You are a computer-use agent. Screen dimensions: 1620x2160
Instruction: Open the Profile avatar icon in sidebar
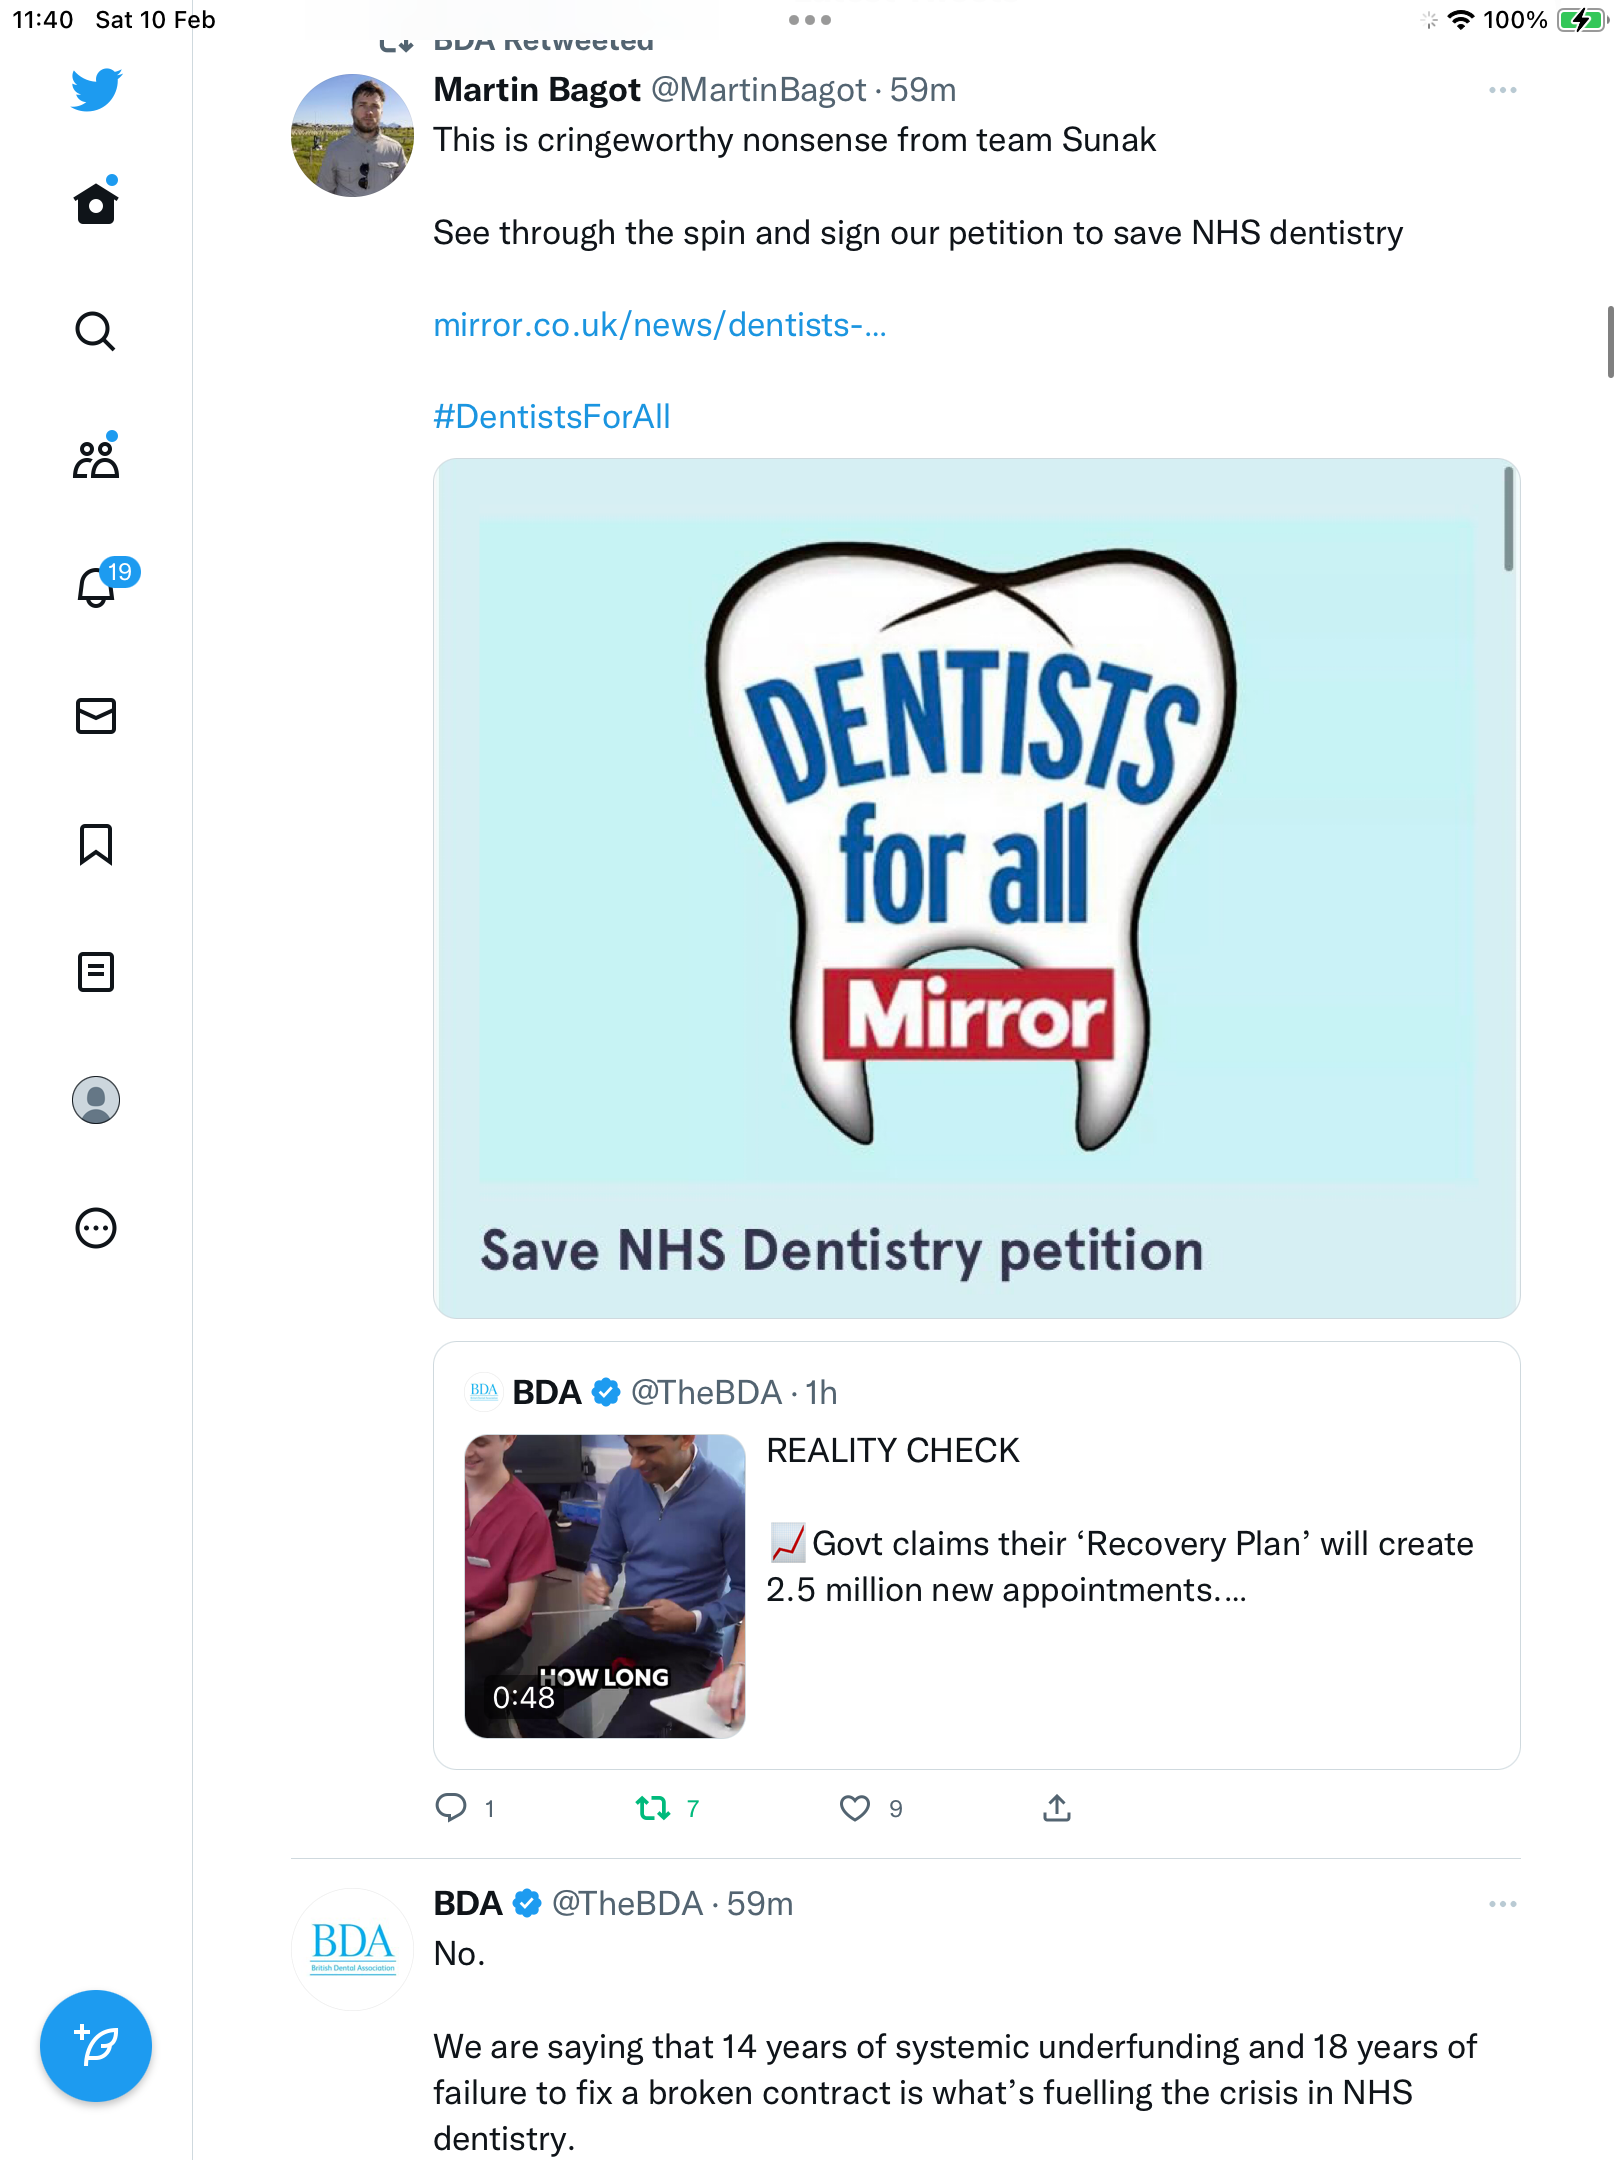(x=96, y=1100)
